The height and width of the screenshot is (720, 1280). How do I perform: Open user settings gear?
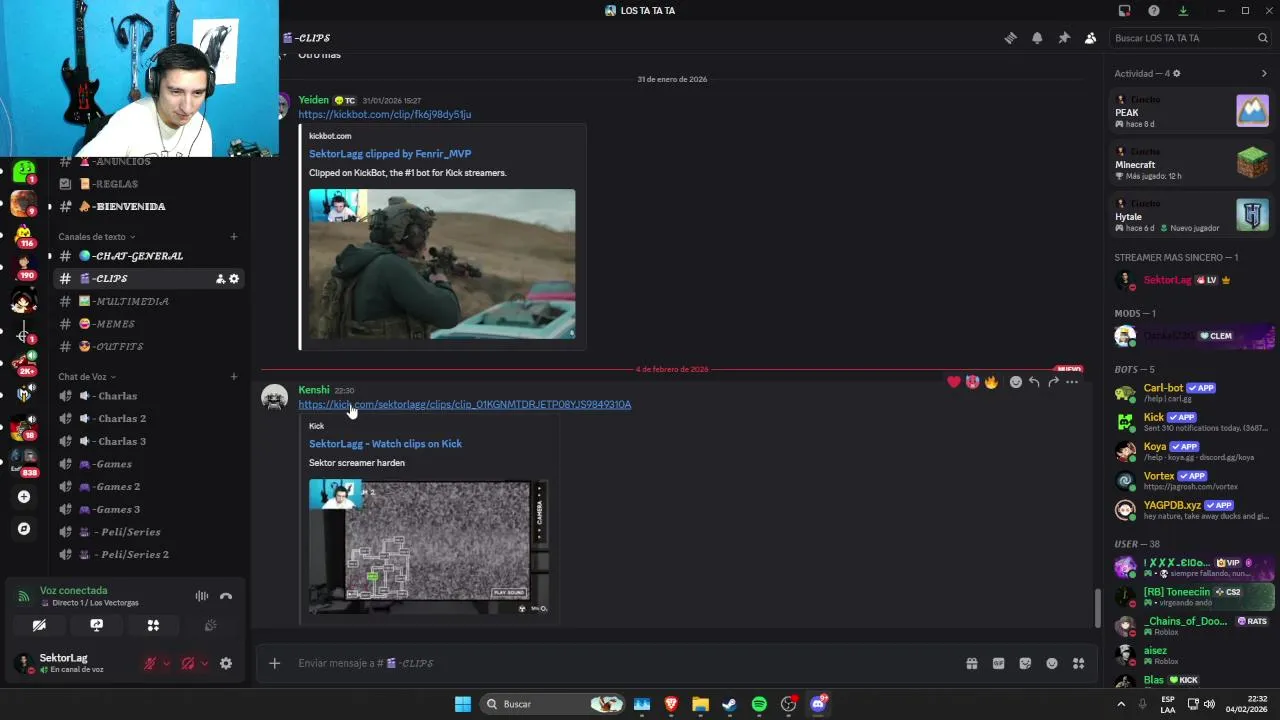[x=226, y=663]
